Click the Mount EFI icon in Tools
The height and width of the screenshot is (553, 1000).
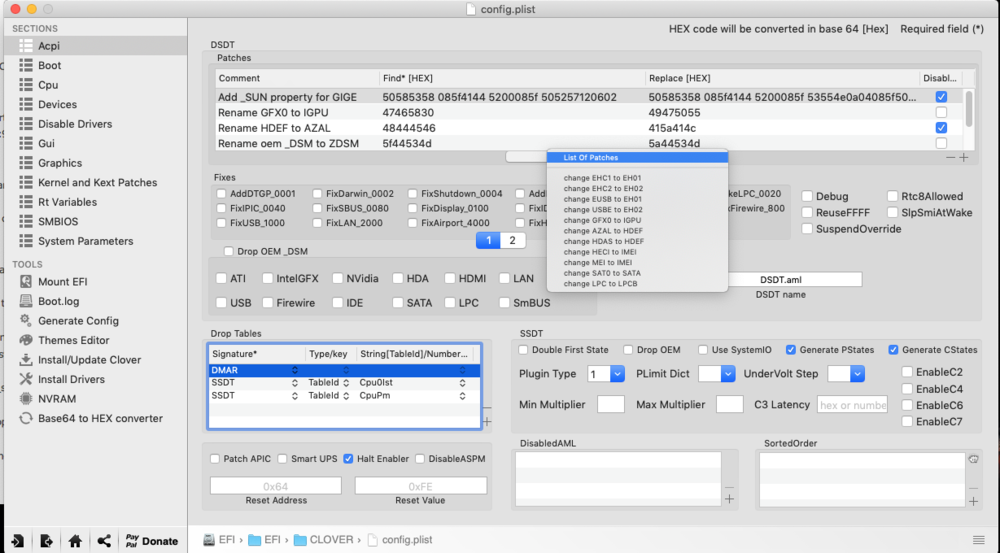(26, 282)
